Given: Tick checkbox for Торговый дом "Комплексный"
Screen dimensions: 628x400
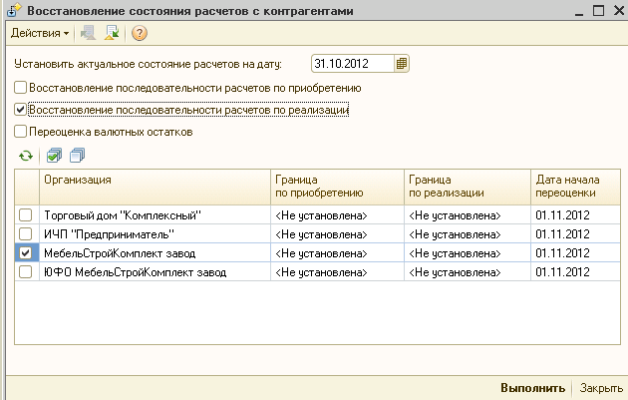Looking at the screenshot, I should (26, 215).
